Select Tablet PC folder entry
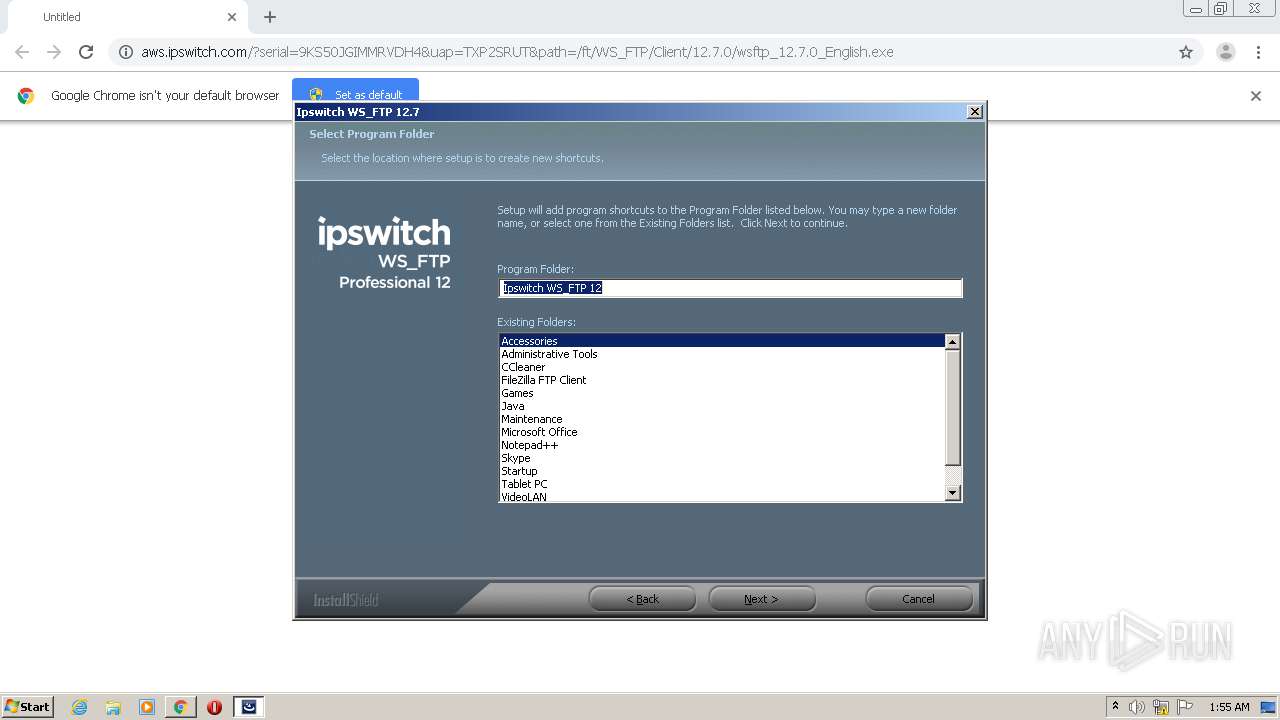Viewport: 1280px width, 720px height. [x=722, y=484]
